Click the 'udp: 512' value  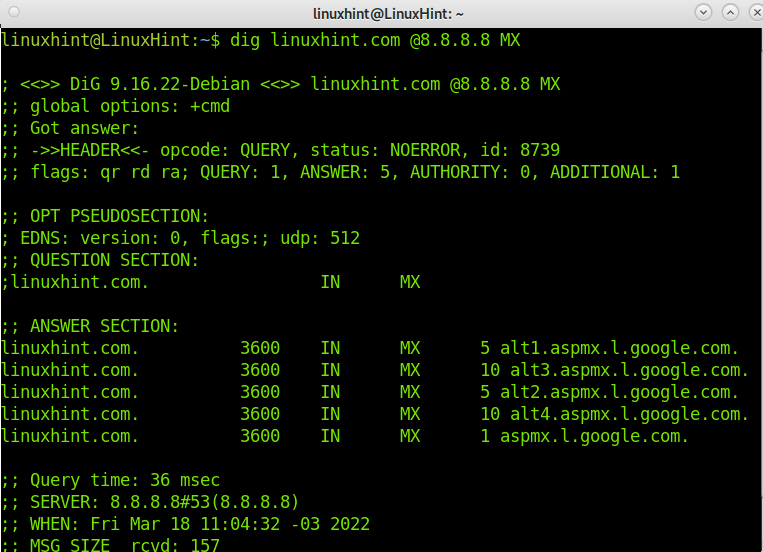click(320, 238)
